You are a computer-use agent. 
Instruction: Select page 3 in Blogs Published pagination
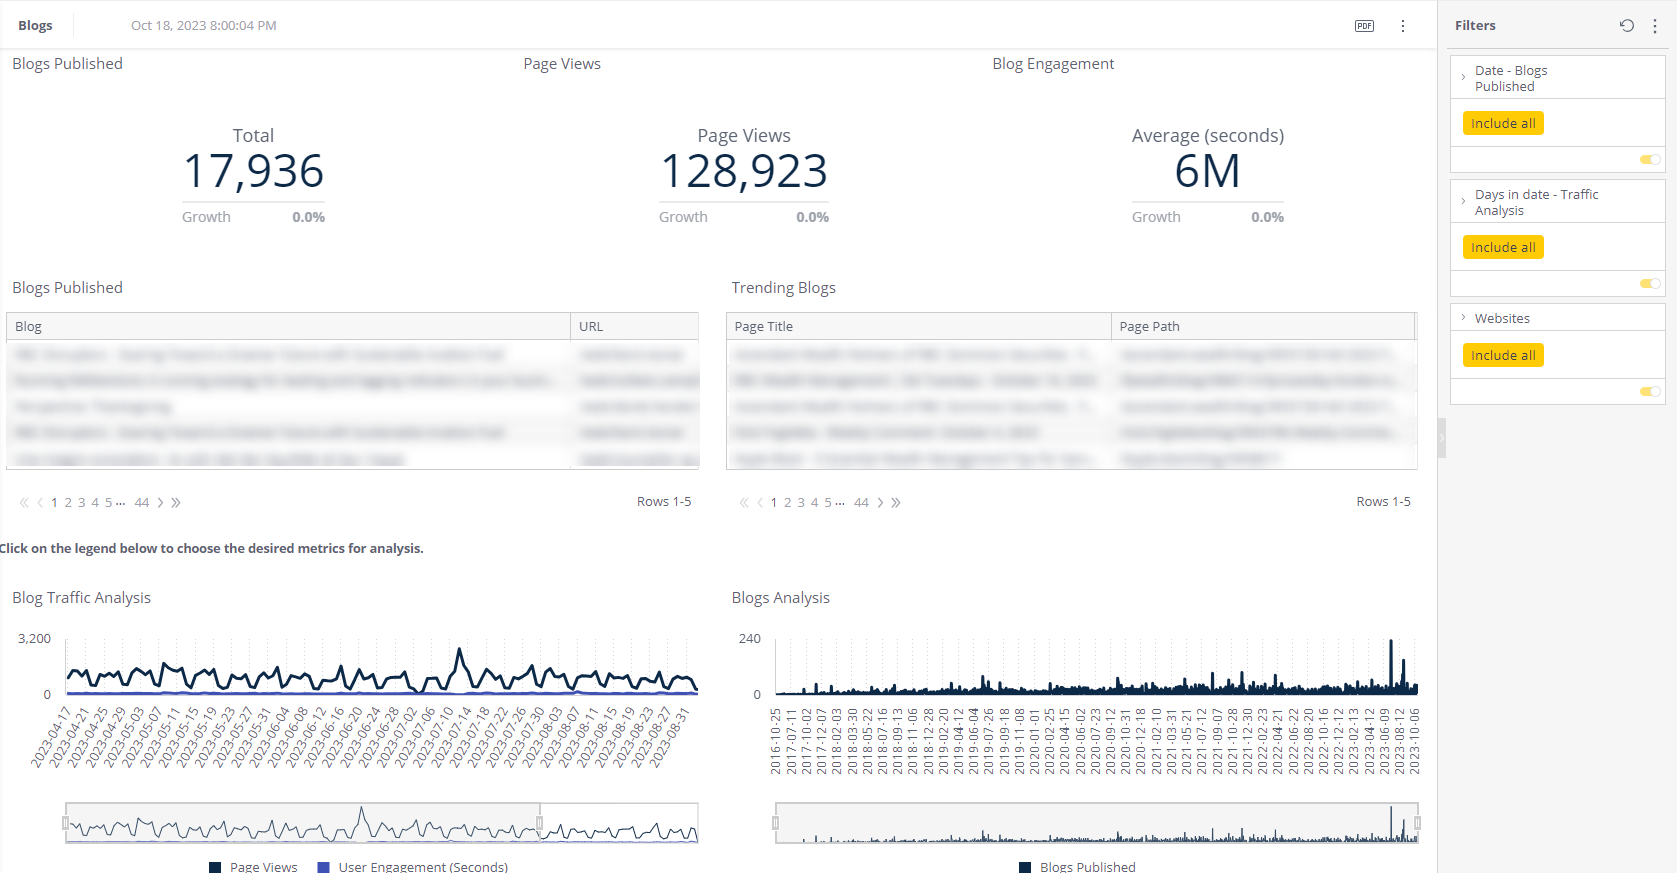pos(82,503)
